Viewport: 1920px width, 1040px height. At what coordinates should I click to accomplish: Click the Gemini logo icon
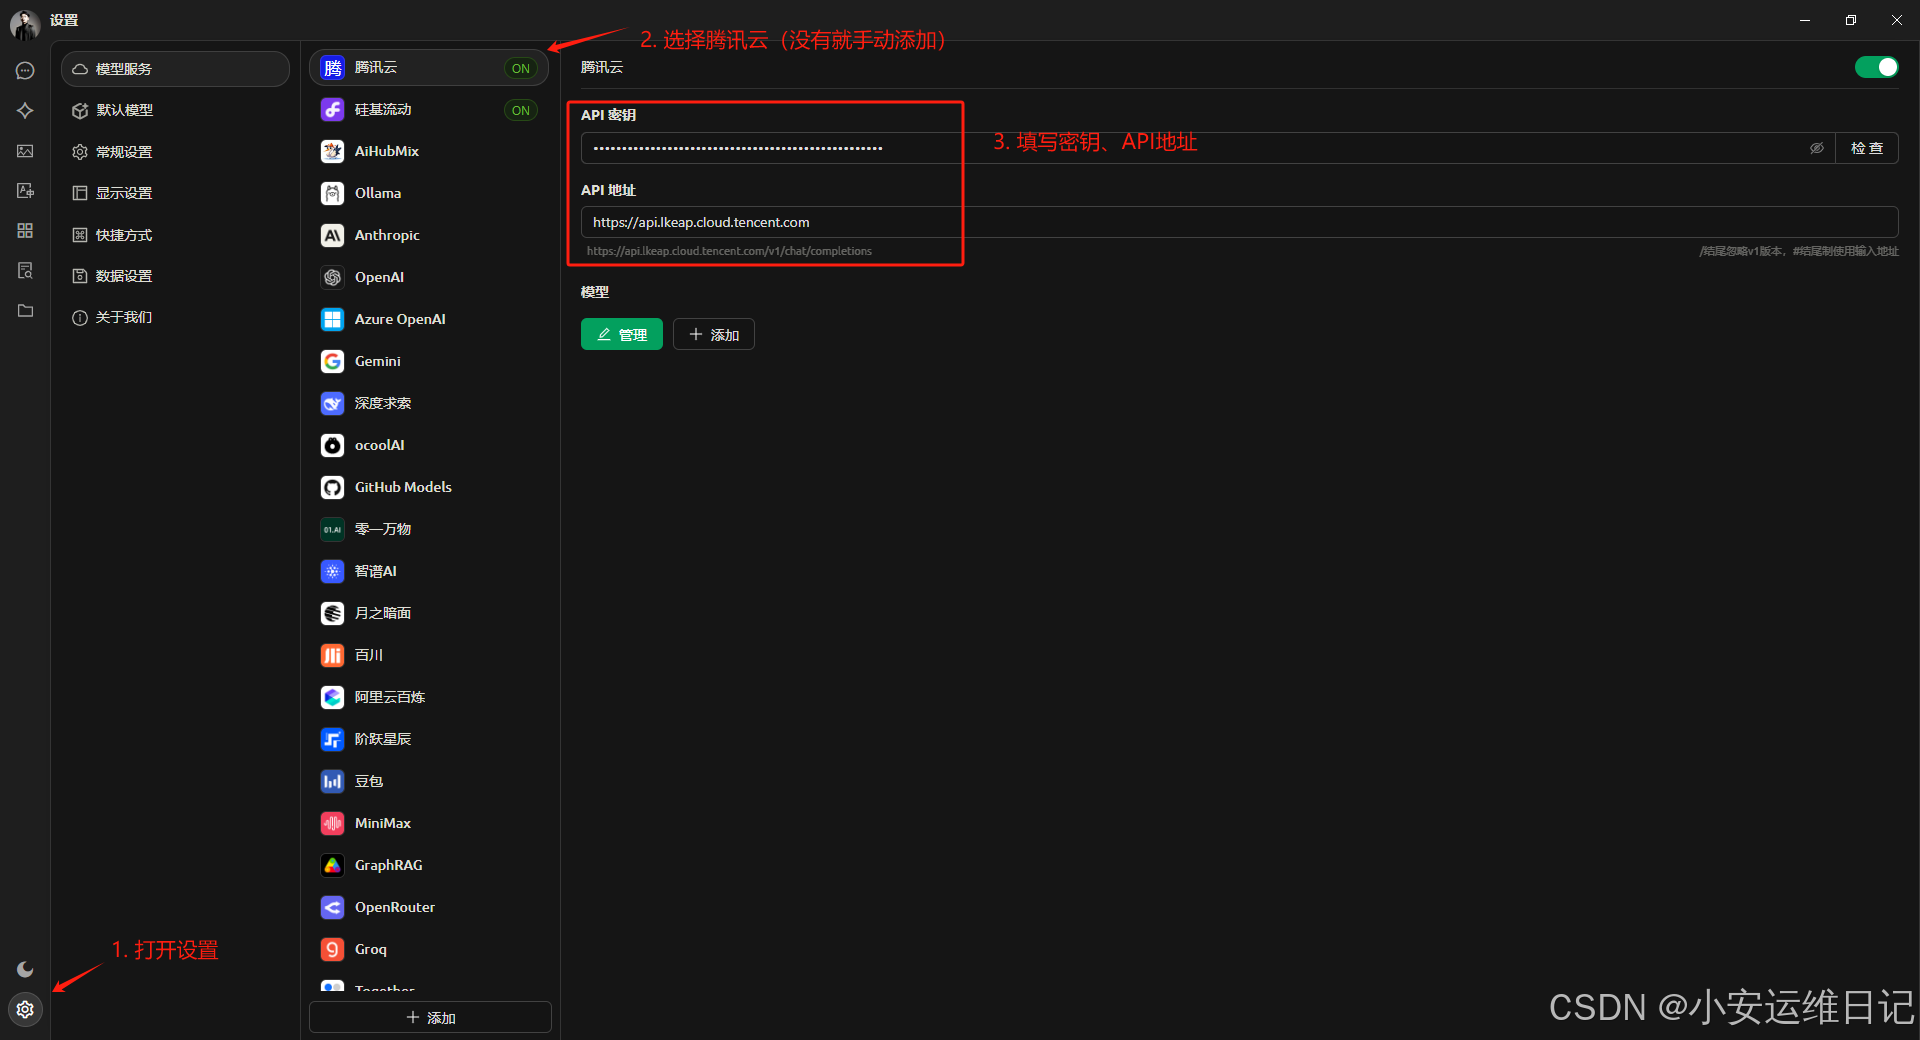pyautogui.click(x=333, y=362)
